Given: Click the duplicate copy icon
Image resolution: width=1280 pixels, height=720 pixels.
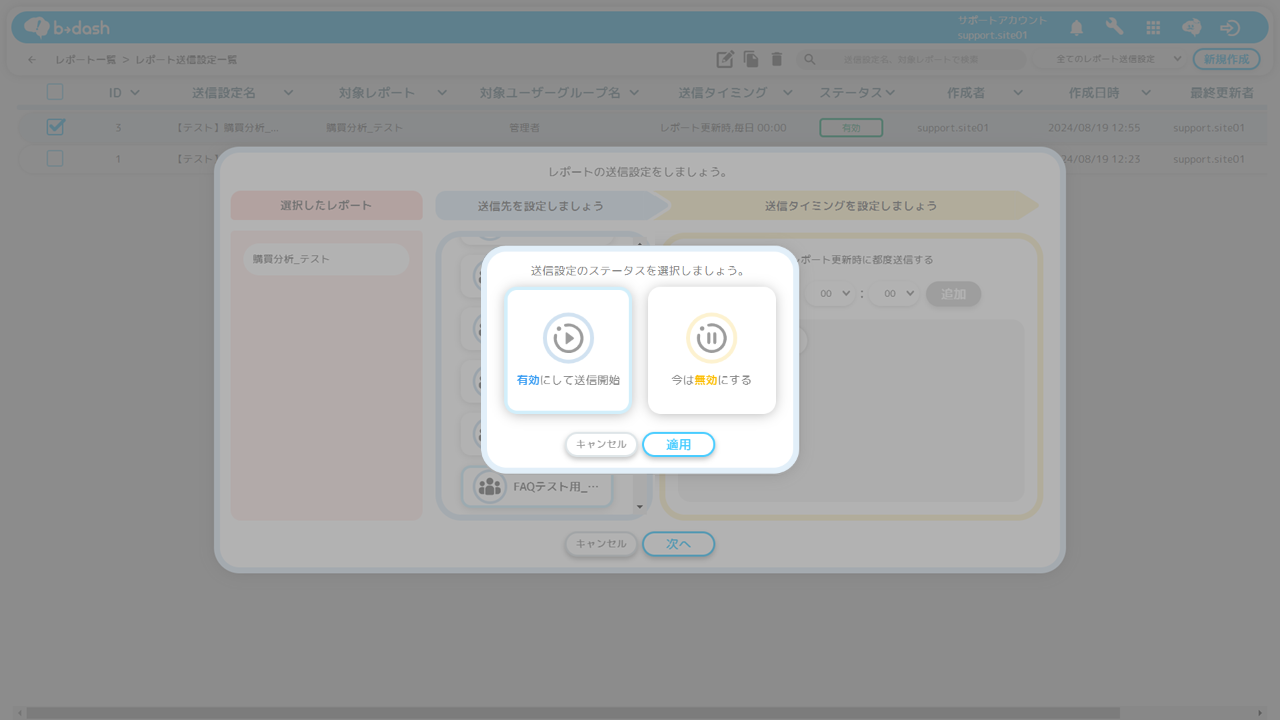Looking at the screenshot, I should 751,60.
